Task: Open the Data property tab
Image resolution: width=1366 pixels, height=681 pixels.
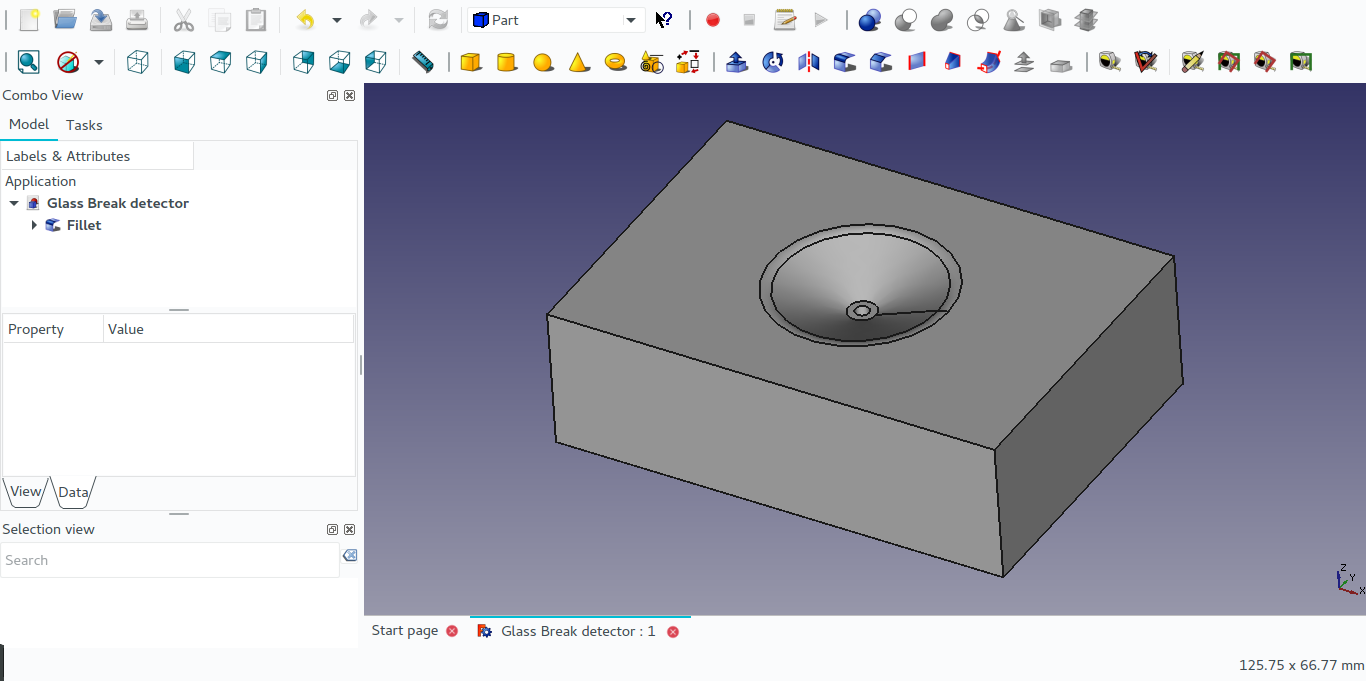Action: coord(73,492)
